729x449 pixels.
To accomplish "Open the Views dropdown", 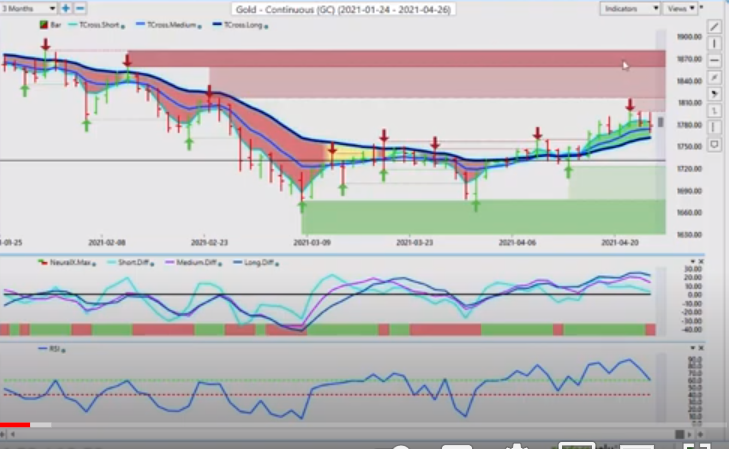I will click(x=681, y=8).
